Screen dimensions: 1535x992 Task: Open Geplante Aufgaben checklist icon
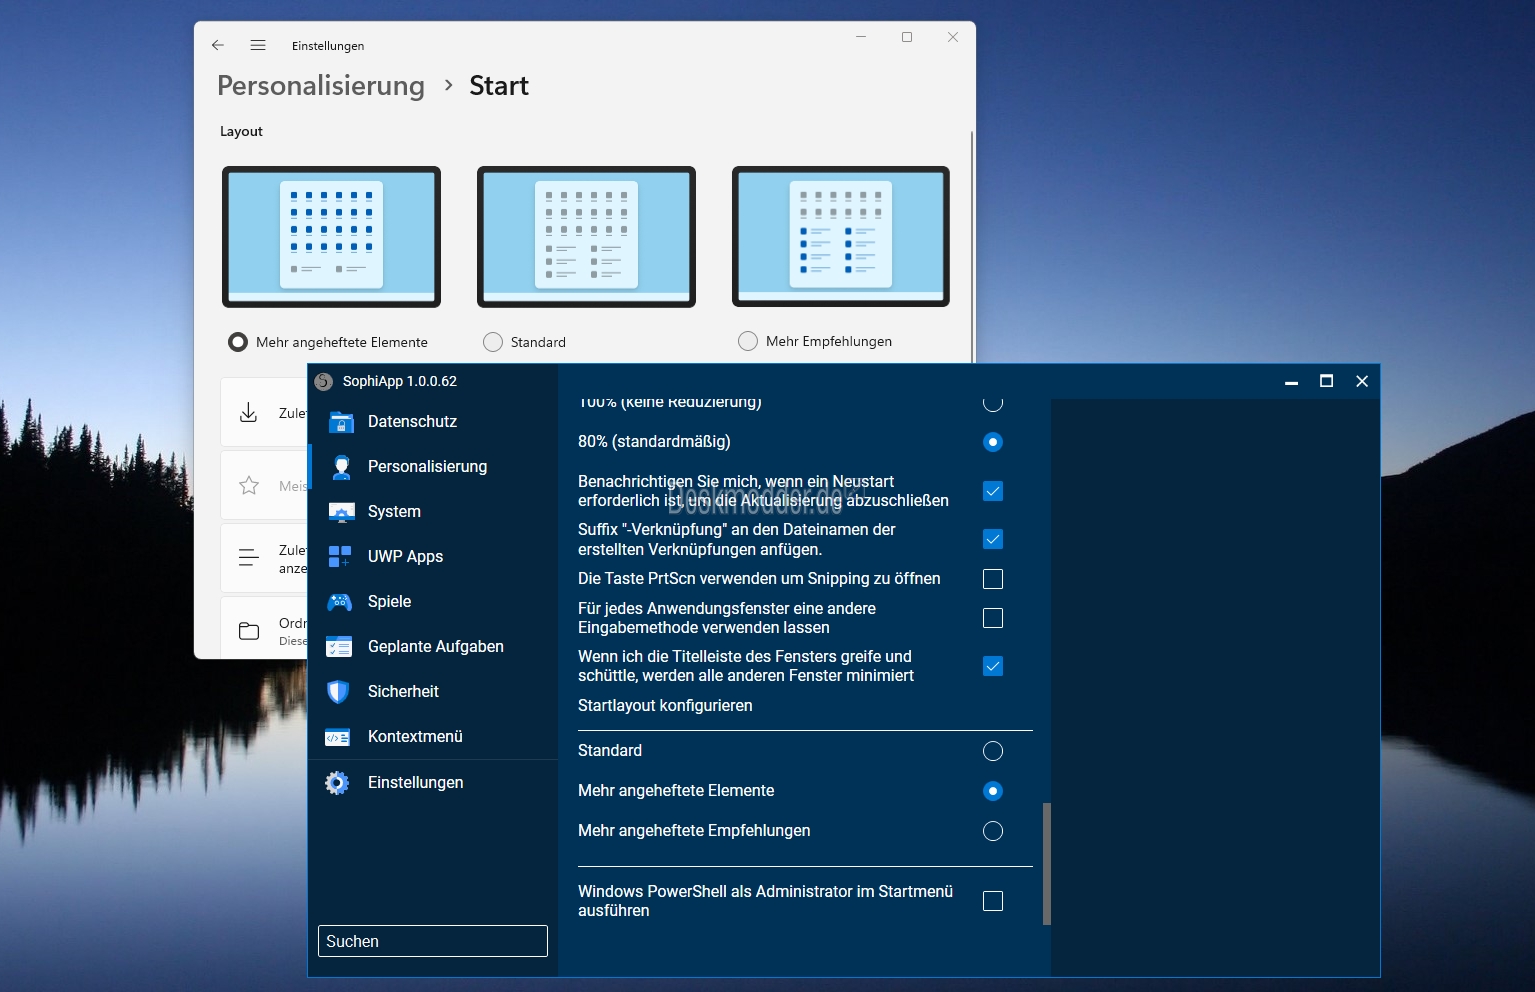[339, 647]
